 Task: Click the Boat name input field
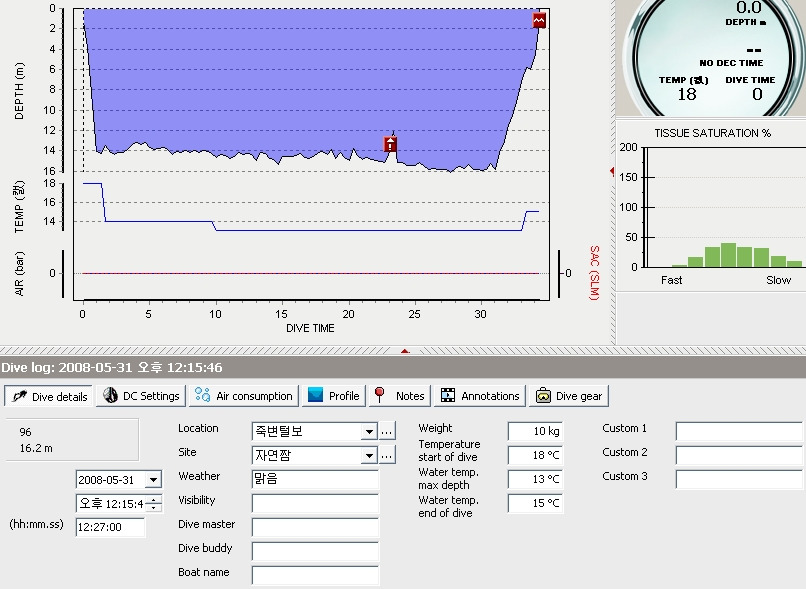point(315,575)
